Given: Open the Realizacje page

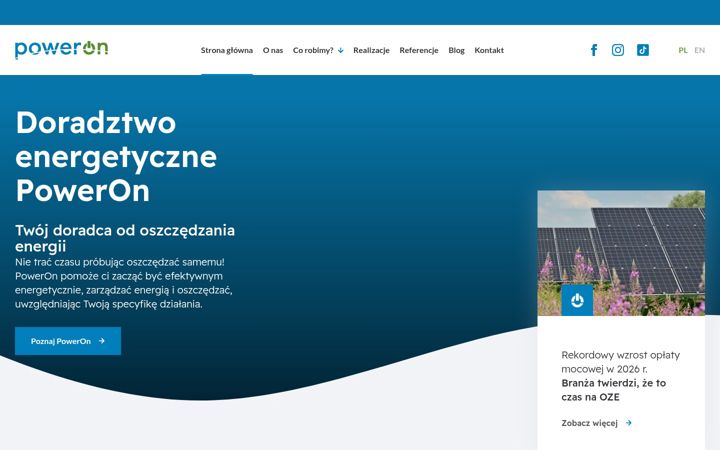Looking at the screenshot, I should coord(371,50).
